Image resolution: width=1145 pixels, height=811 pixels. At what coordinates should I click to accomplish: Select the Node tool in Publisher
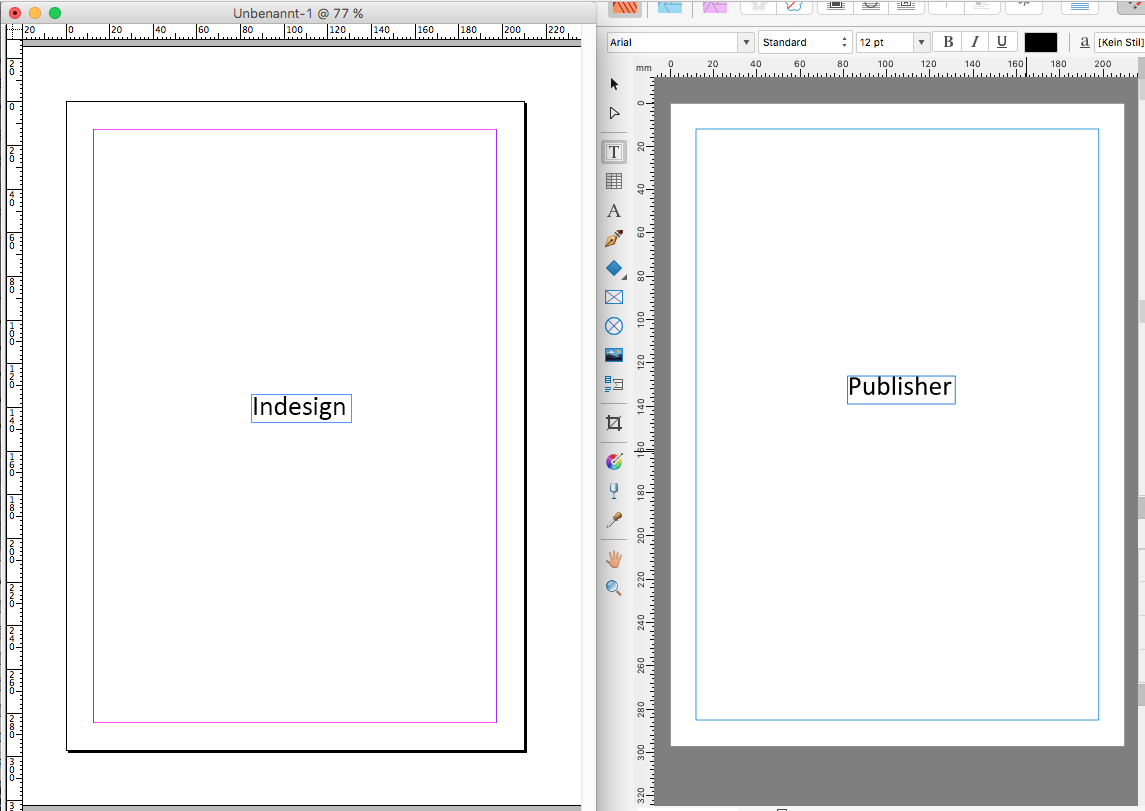614,113
